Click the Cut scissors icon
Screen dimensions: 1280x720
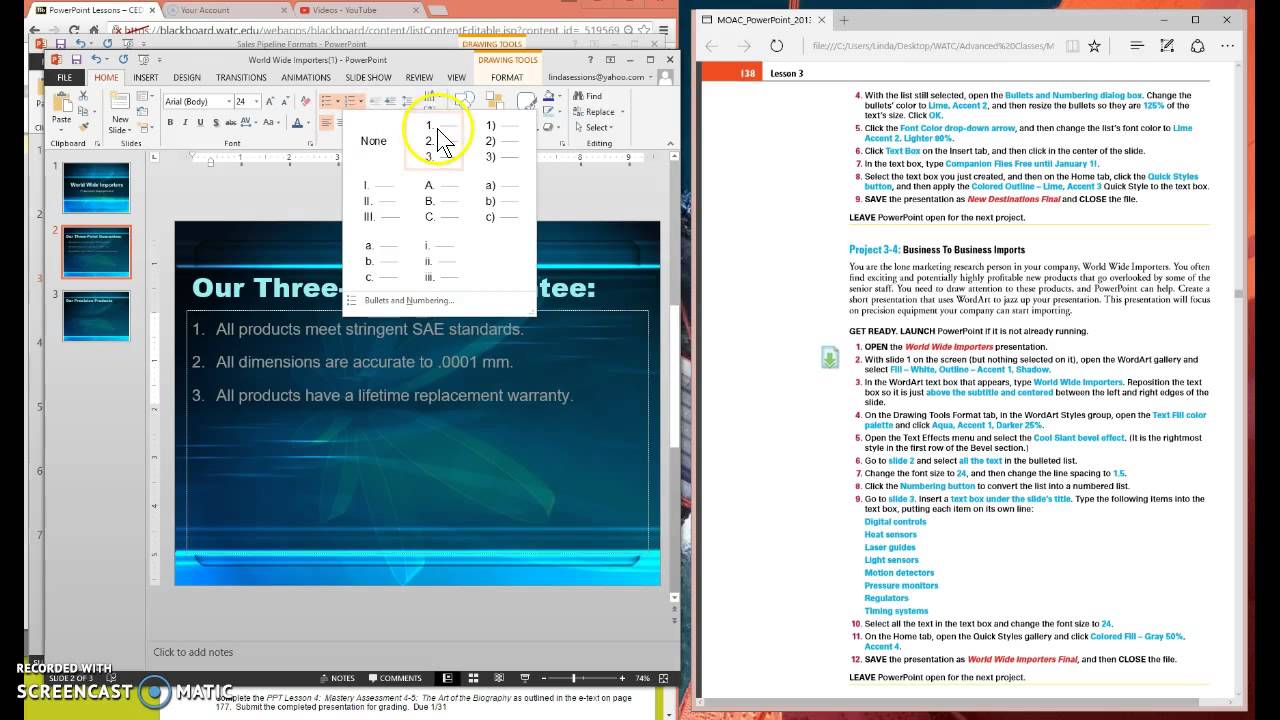(x=83, y=96)
